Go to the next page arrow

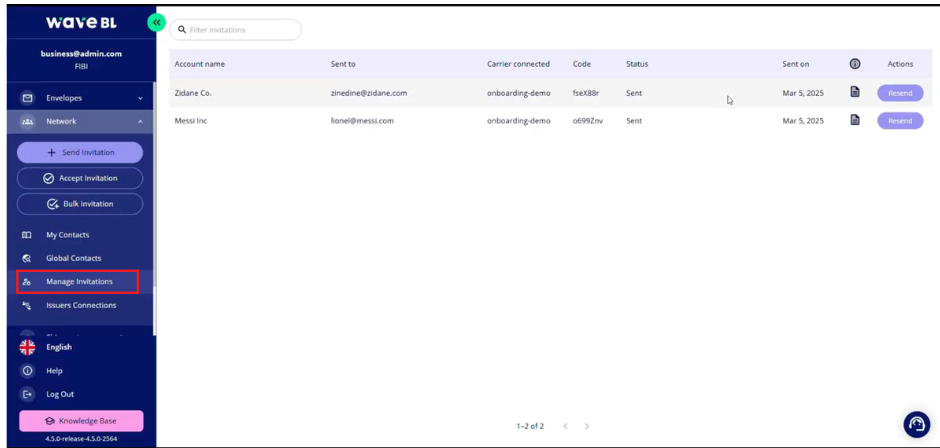pos(587,426)
